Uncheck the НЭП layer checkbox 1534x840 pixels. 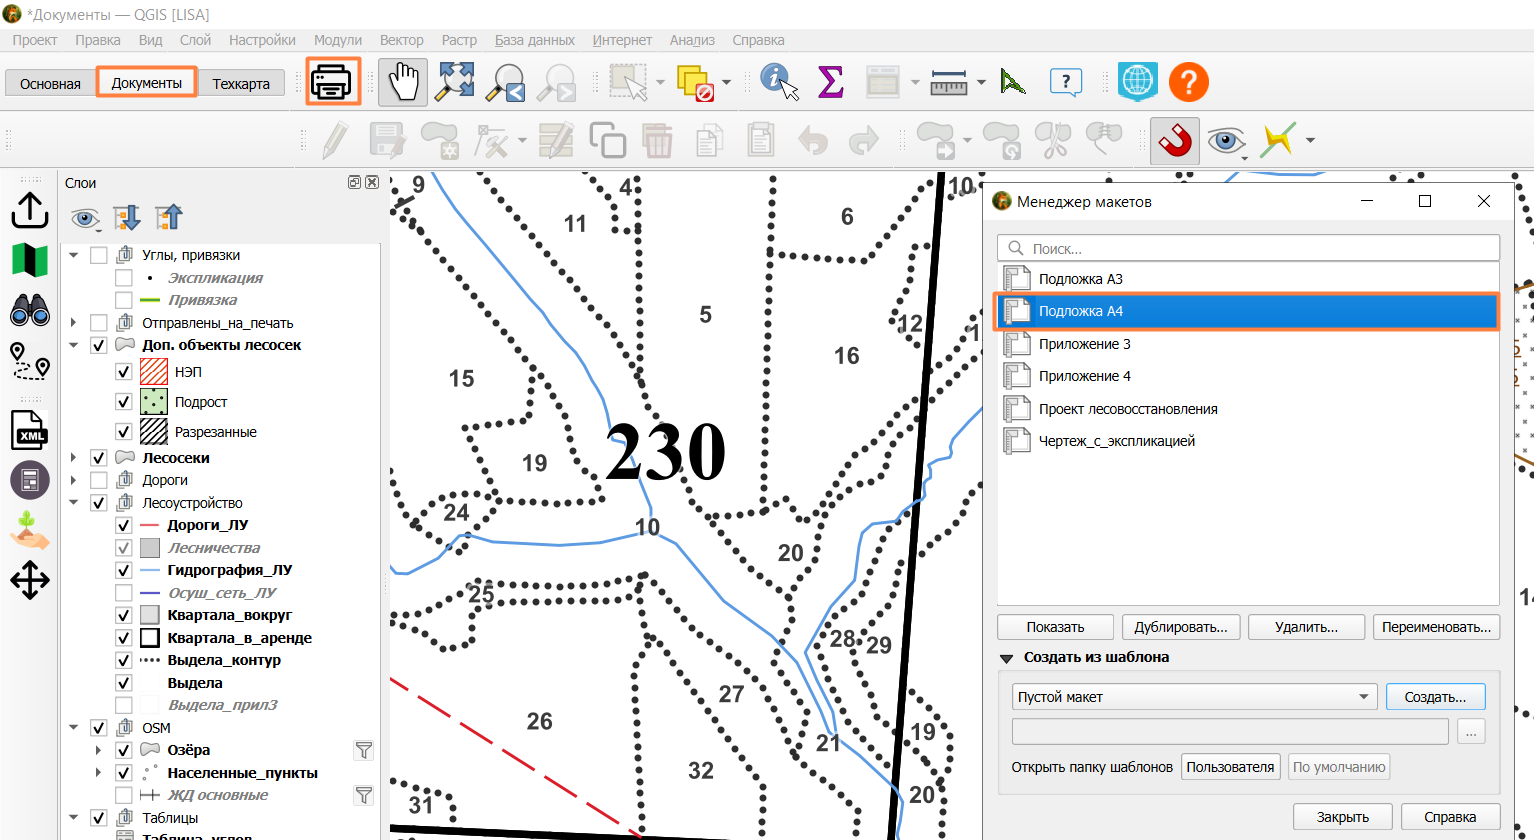click(124, 372)
